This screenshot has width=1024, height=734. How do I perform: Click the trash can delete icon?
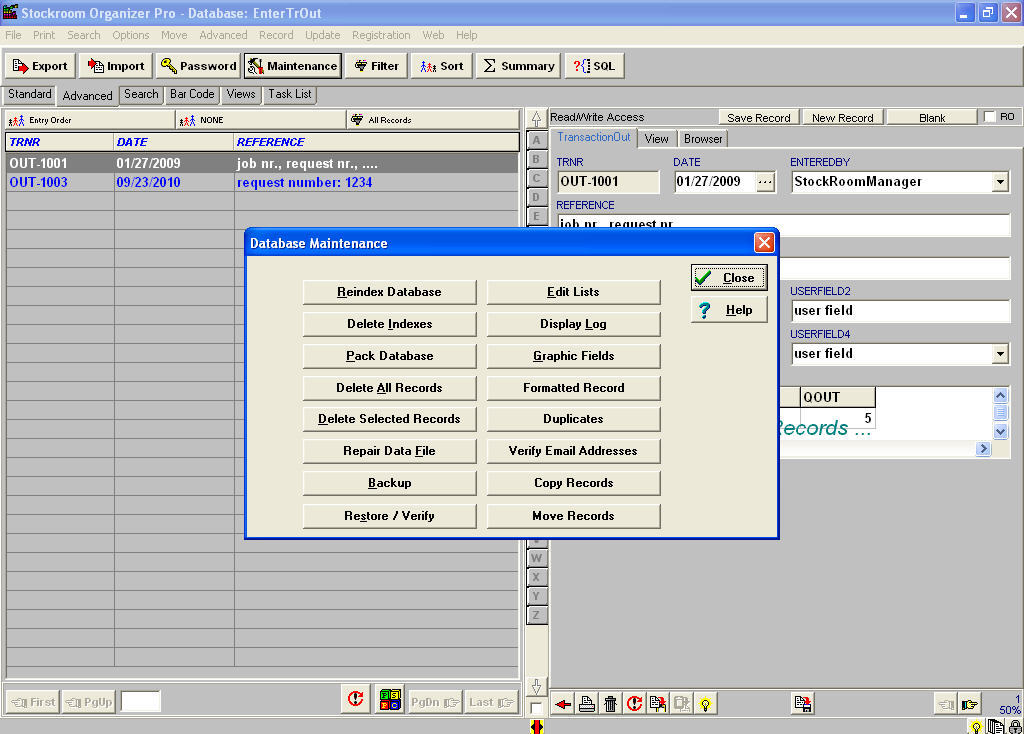[610, 704]
